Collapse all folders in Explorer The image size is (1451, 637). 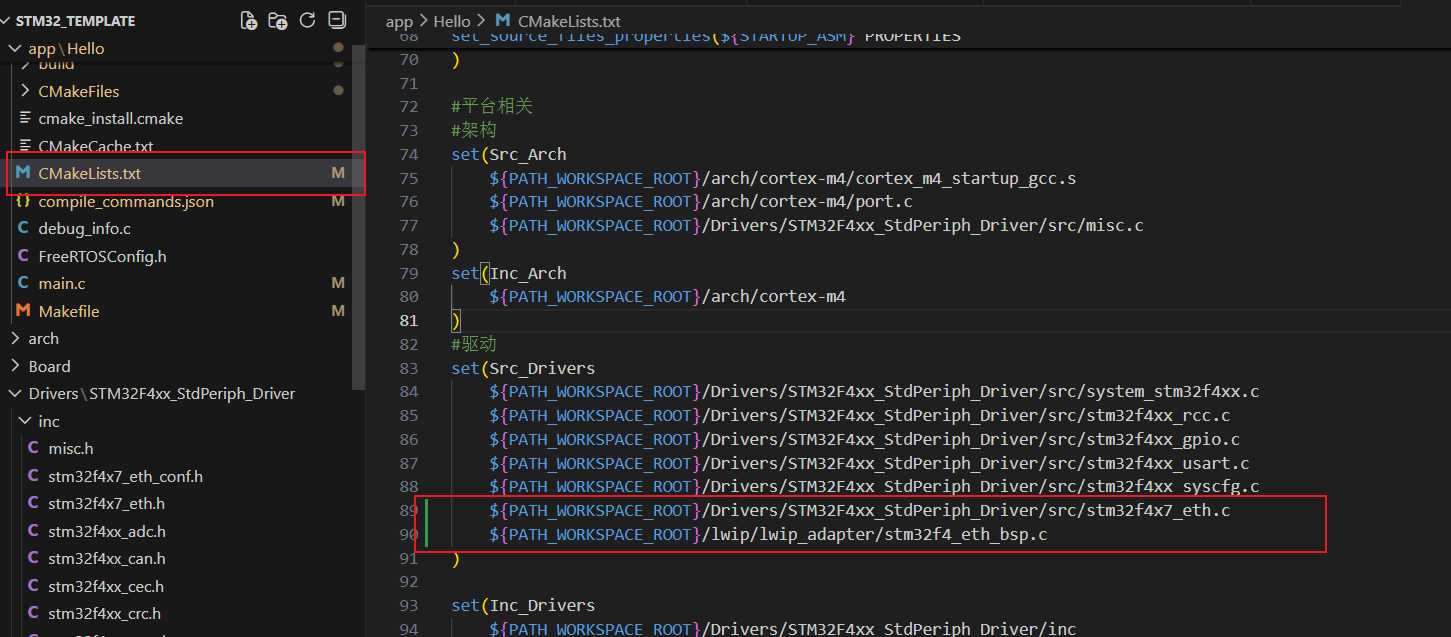click(337, 20)
